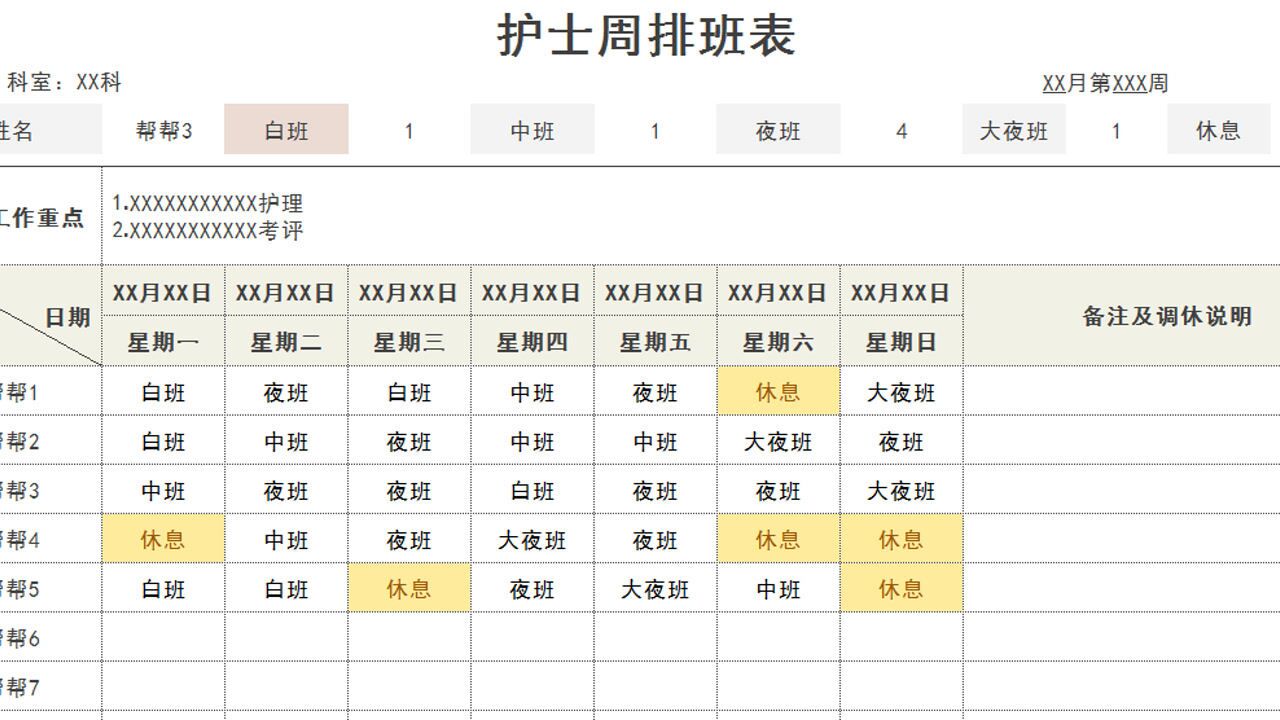The height and width of the screenshot is (720, 1280).
Task: Click the empty remarks cell in 帮帮1's row
Action: pos(1122,392)
